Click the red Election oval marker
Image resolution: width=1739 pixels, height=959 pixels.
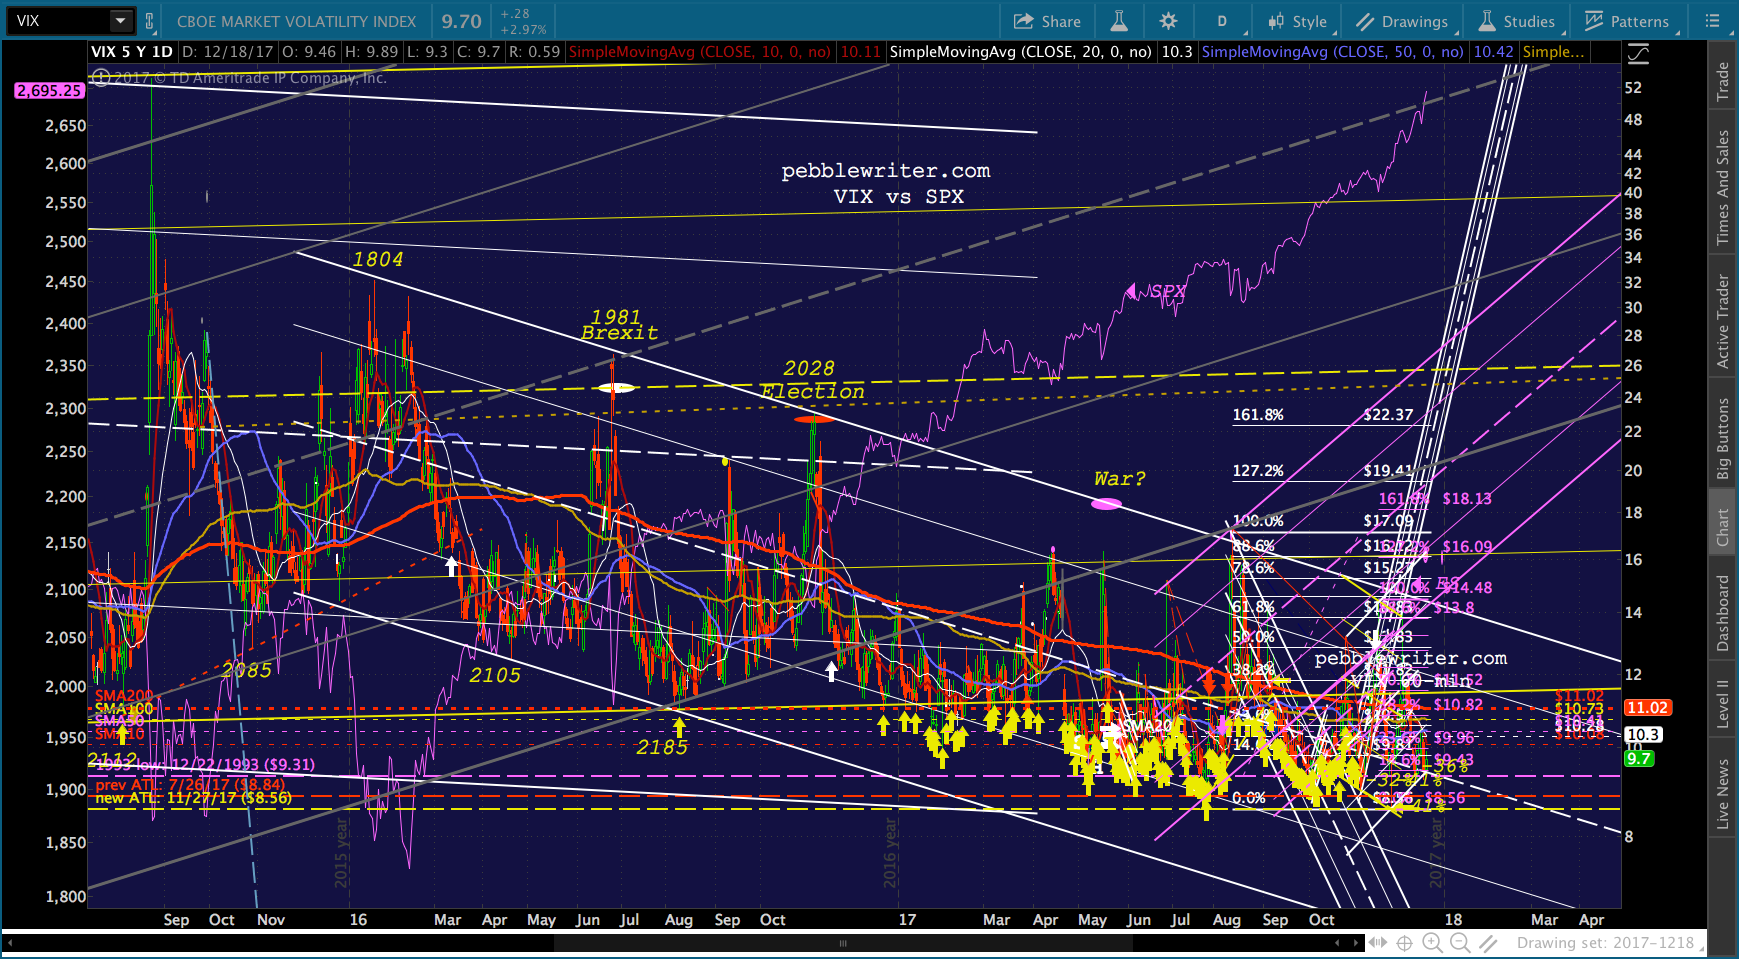pyautogui.click(x=813, y=419)
